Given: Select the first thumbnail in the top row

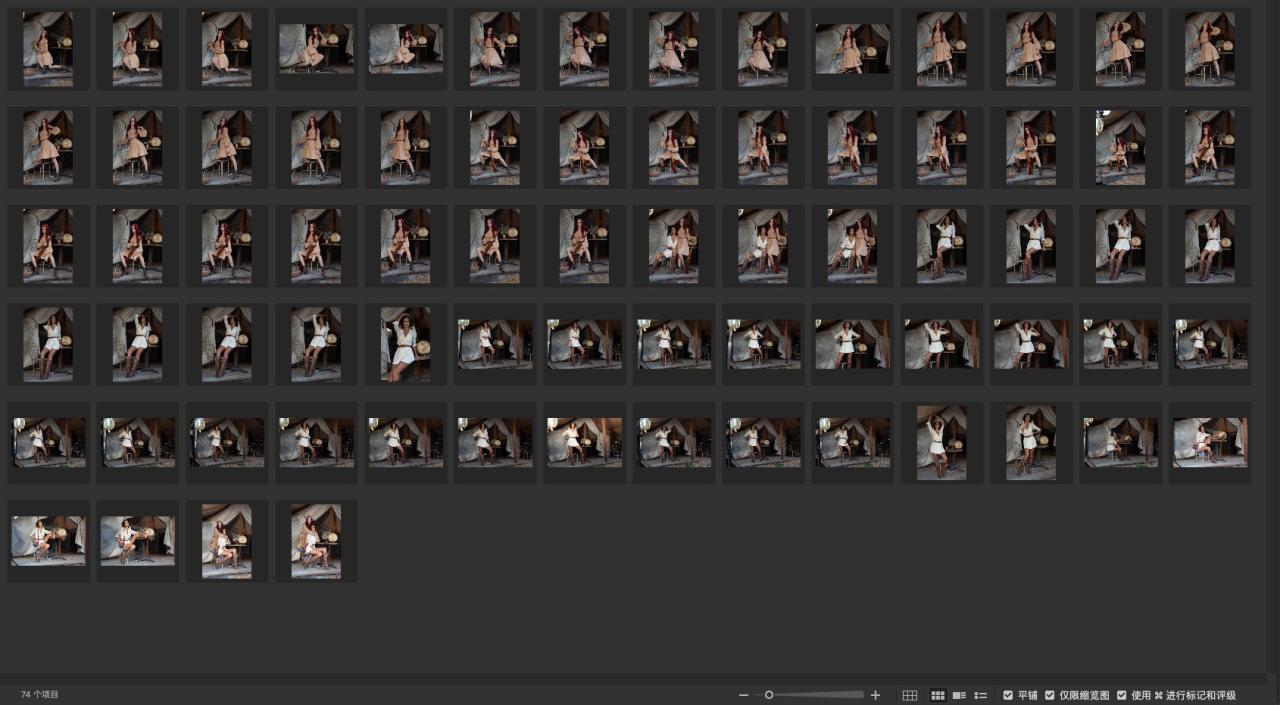Looking at the screenshot, I should 48,49.
